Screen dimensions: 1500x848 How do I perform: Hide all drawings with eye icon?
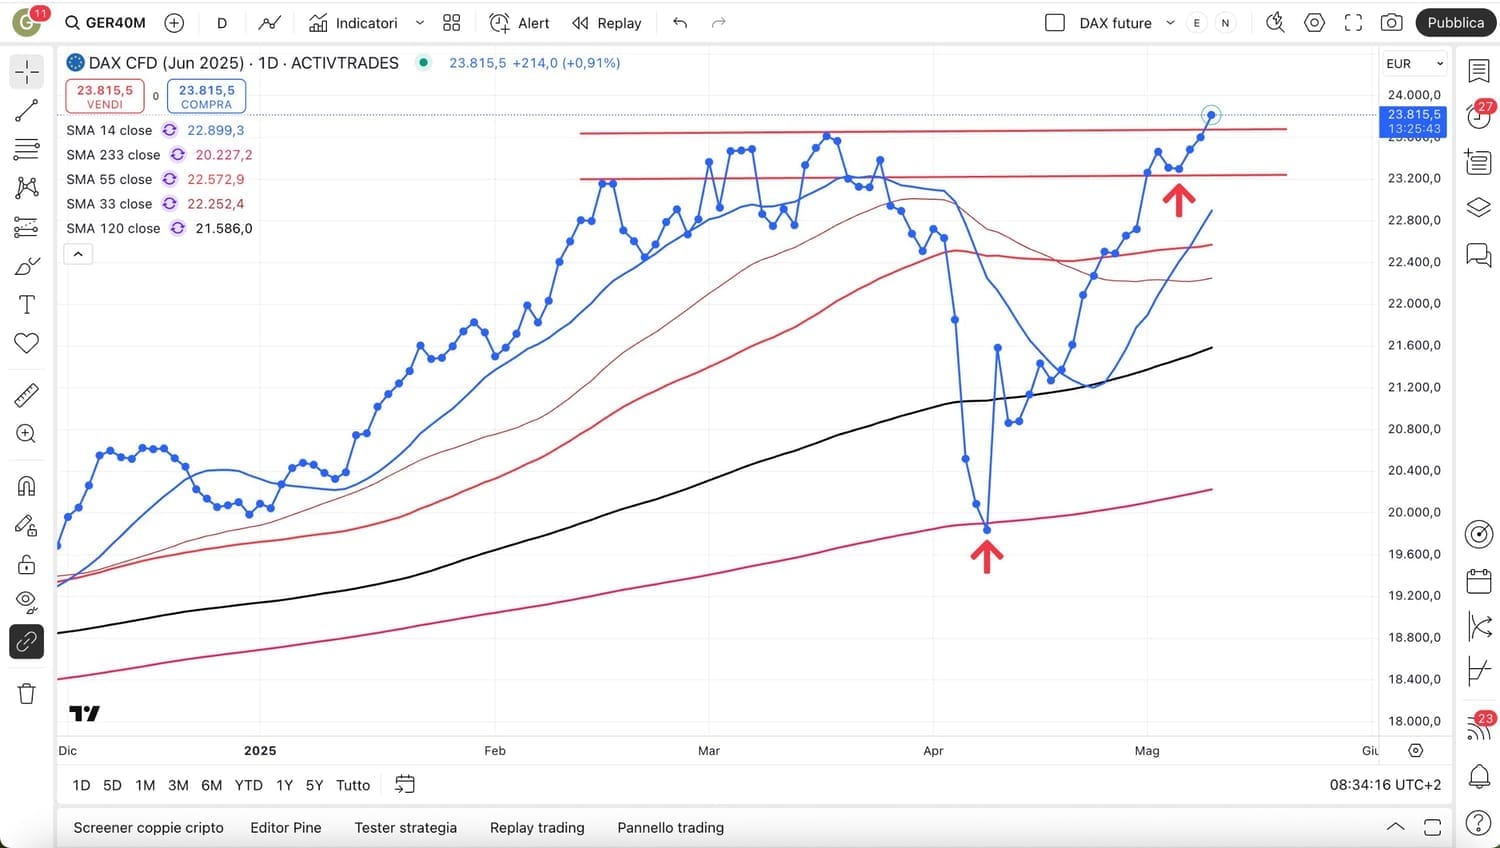pos(26,602)
